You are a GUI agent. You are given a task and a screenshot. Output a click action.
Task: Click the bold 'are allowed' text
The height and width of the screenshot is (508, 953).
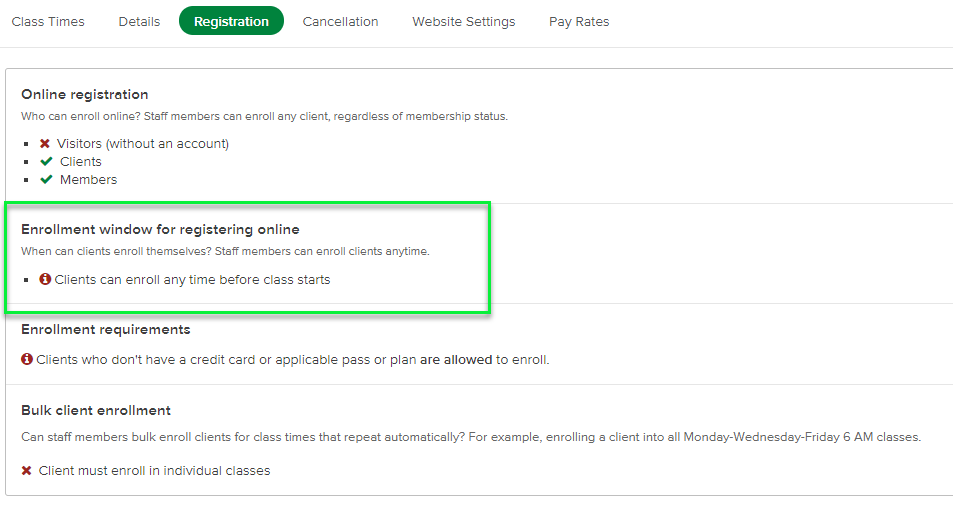point(455,360)
